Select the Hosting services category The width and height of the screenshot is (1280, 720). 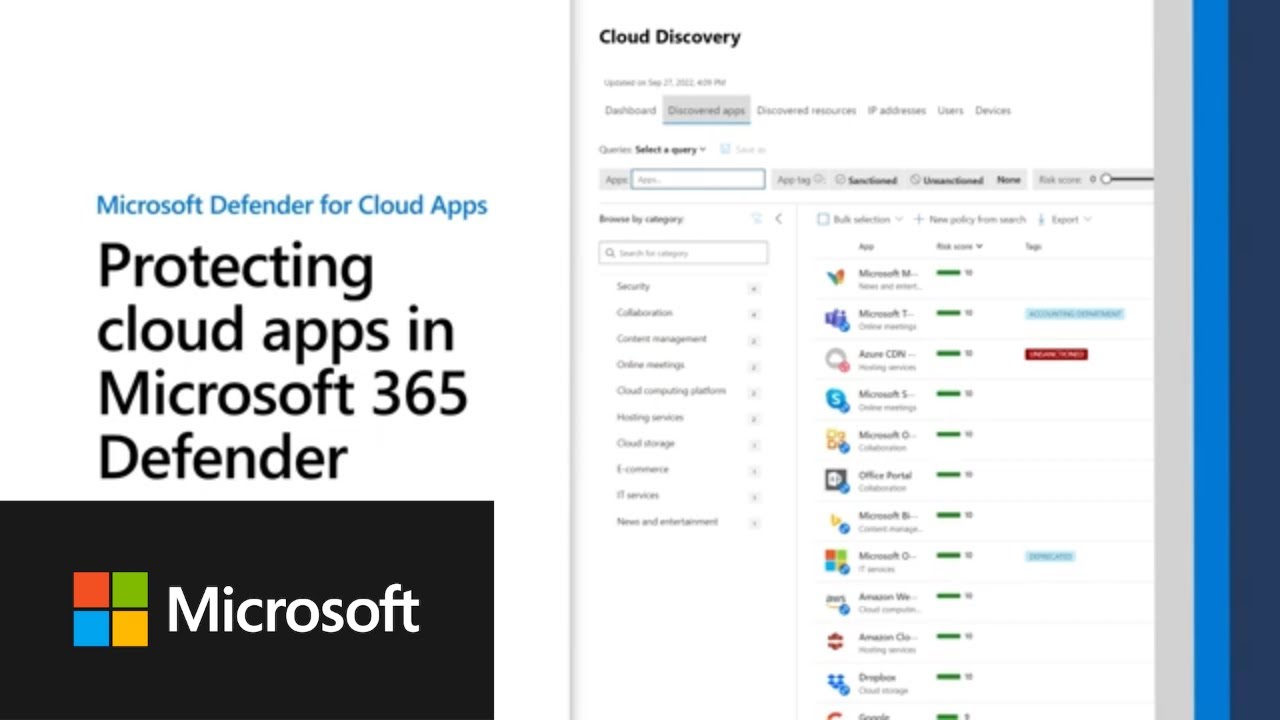[650, 417]
